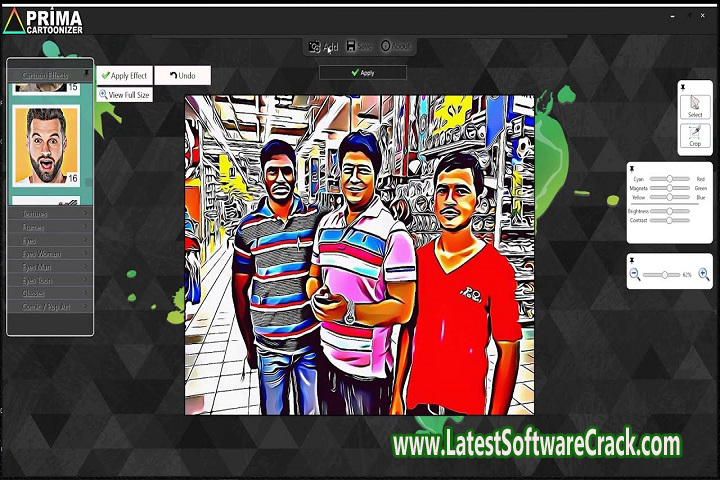Toggle pin on Cartoon Effects panel

86,73
